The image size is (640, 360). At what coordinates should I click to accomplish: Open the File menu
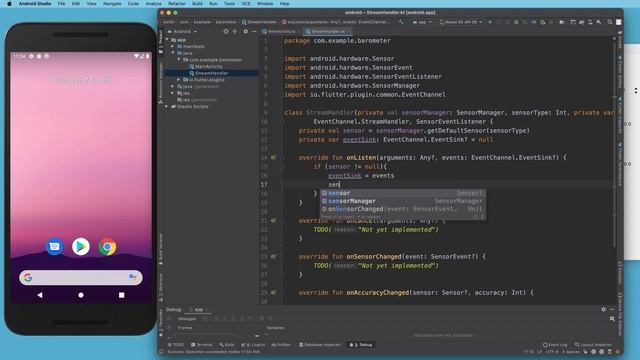coord(61,4)
